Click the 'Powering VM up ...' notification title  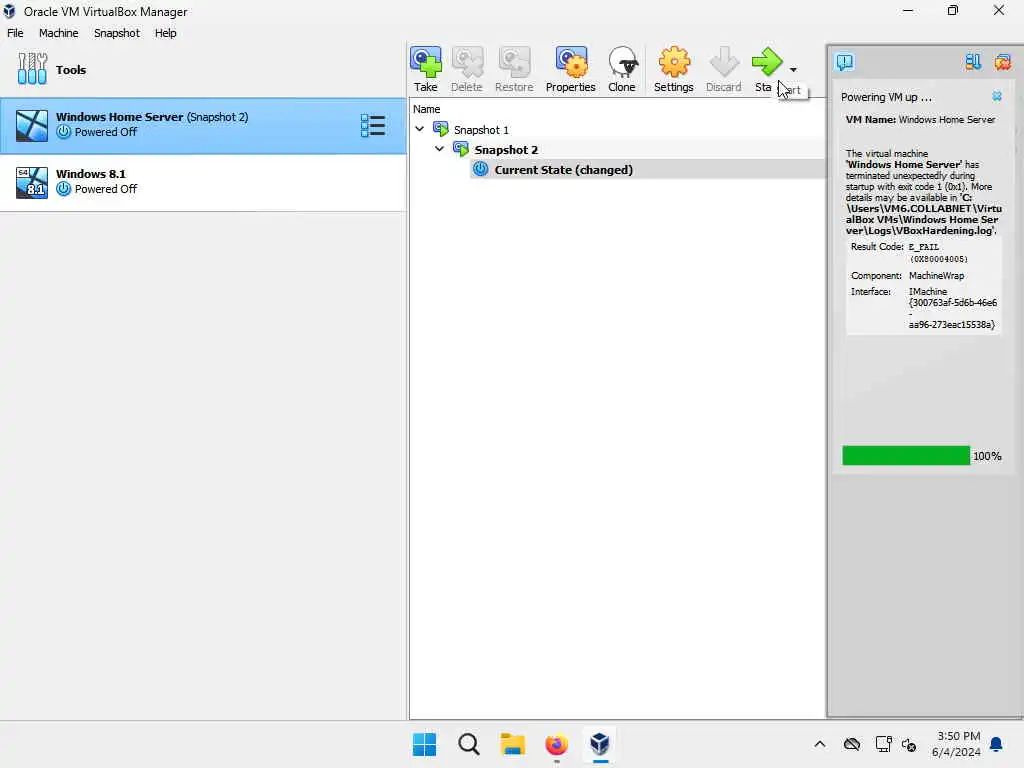(886, 97)
